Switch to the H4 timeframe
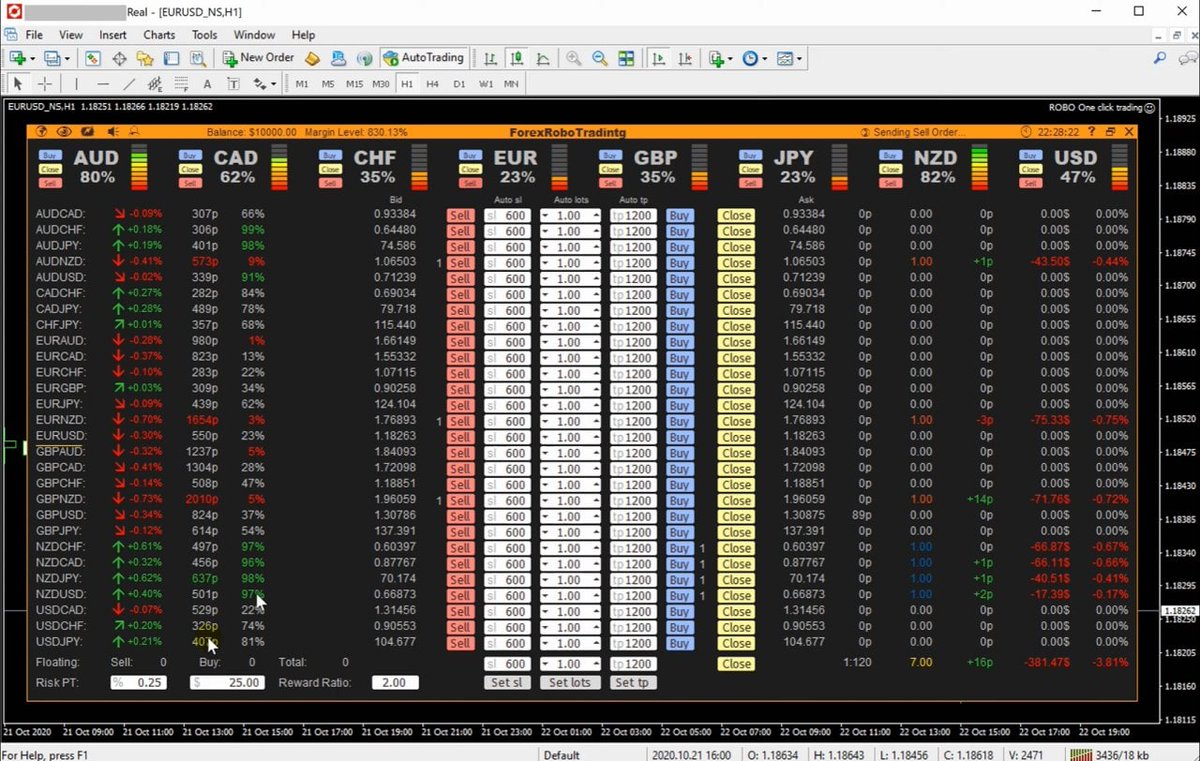The height and width of the screenshot is (761, 1200). click(432, 84)
